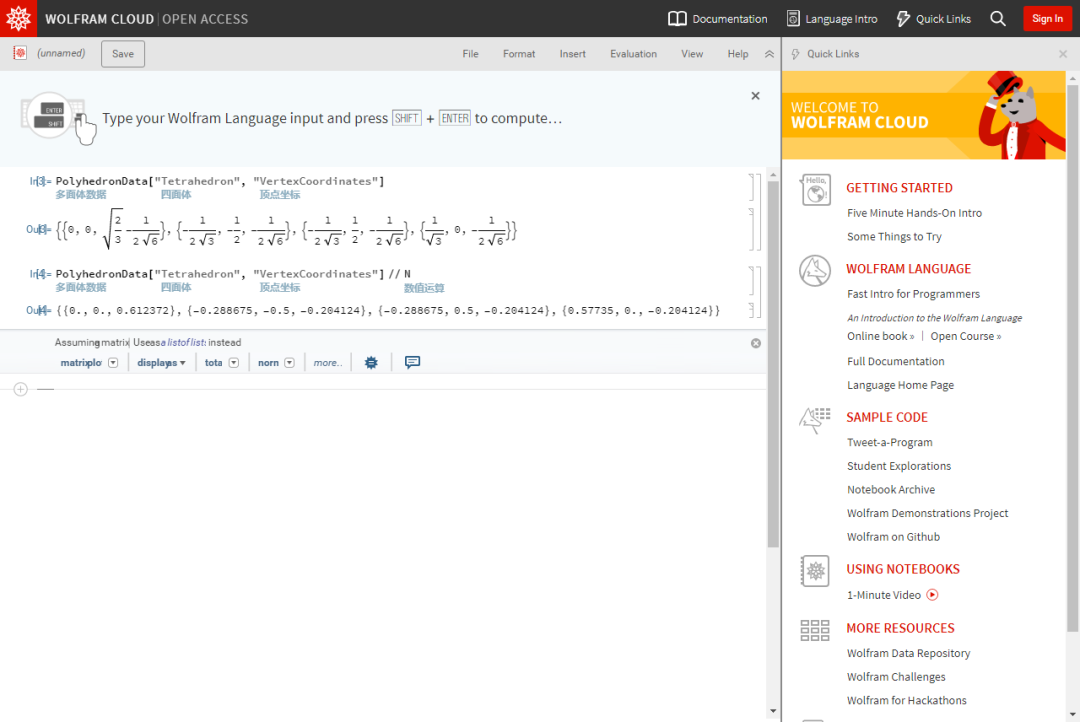Apply the total suggestion
1080x722 pixels.
pos(214,362)
